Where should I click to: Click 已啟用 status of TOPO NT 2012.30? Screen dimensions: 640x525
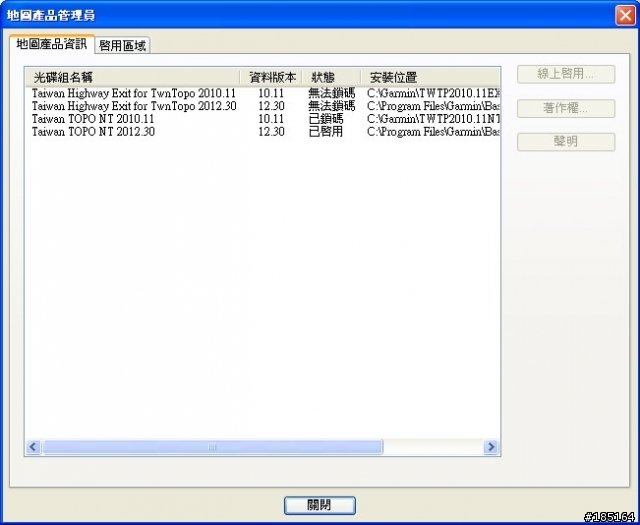tap(326, 131)
